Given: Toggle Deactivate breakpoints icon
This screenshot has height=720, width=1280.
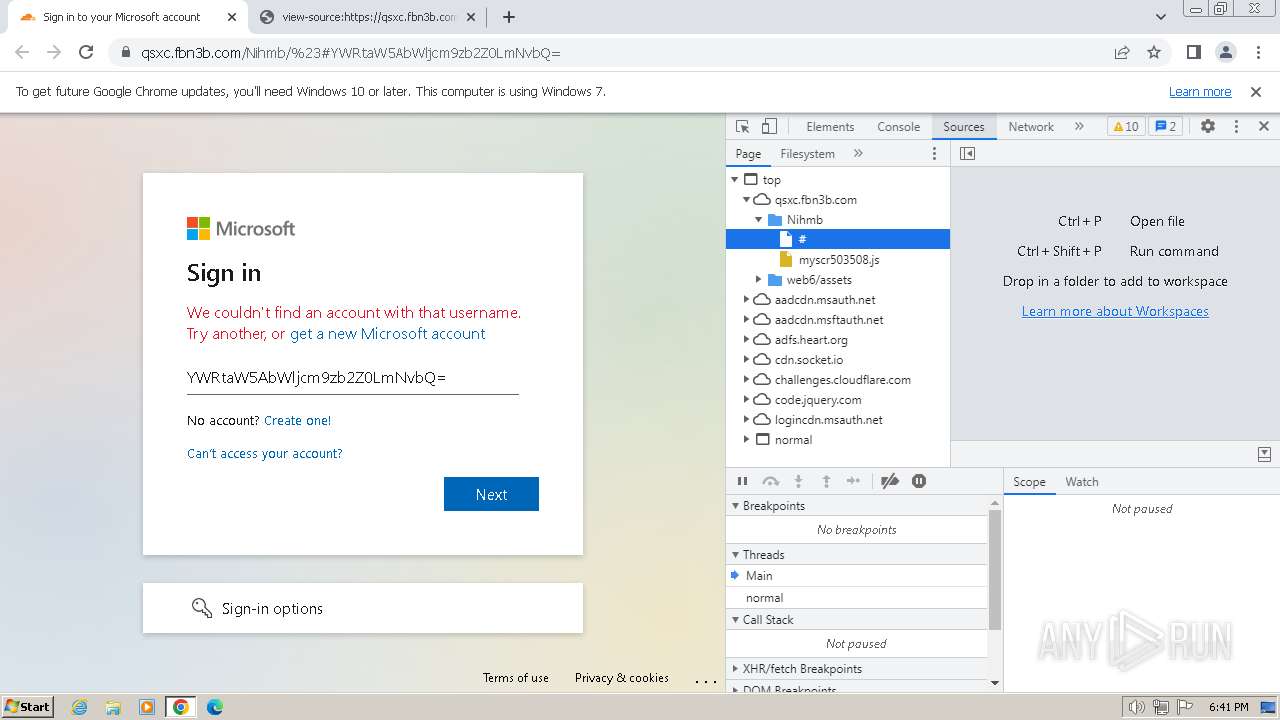Looking at the screenshot, I should [890, 481].
